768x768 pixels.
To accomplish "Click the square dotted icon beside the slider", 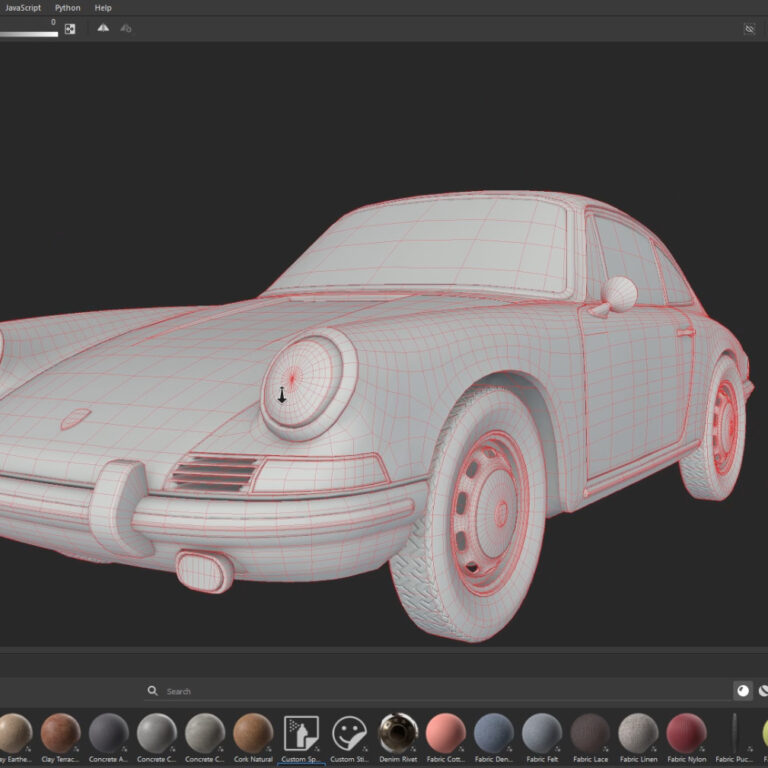I will [x=70, y=29].
